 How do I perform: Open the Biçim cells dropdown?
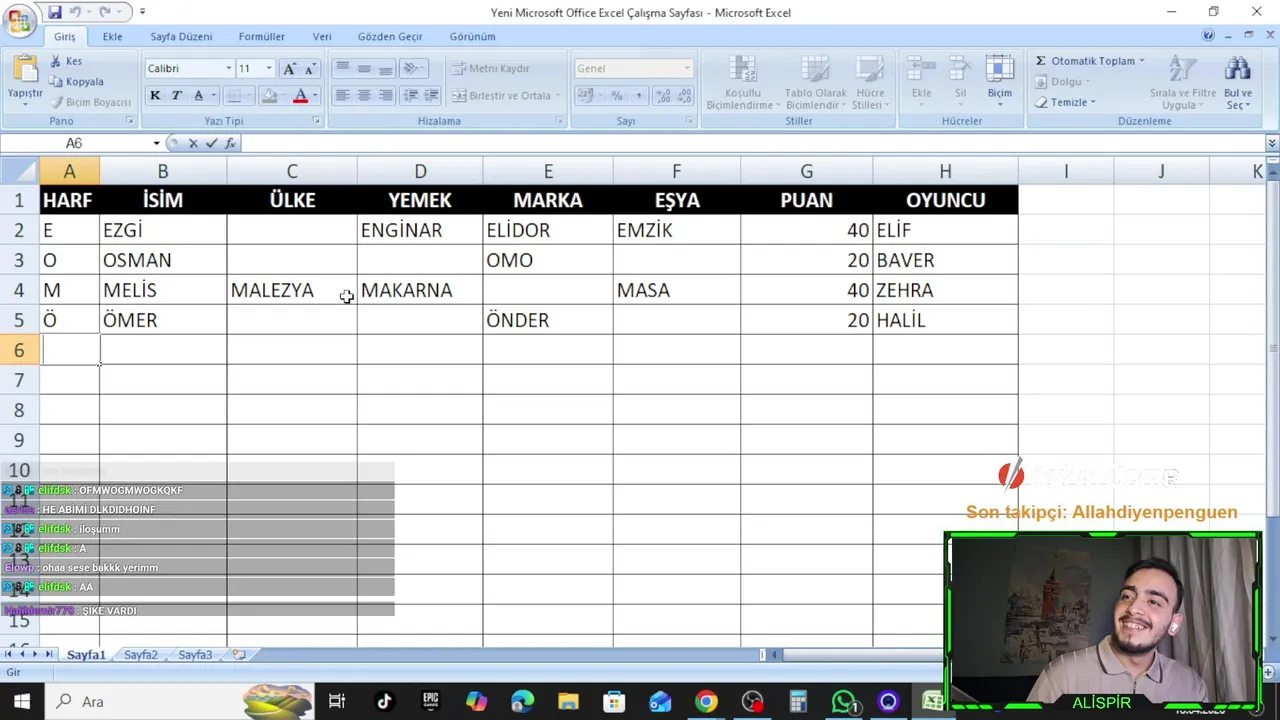[x=1000, y=80]
